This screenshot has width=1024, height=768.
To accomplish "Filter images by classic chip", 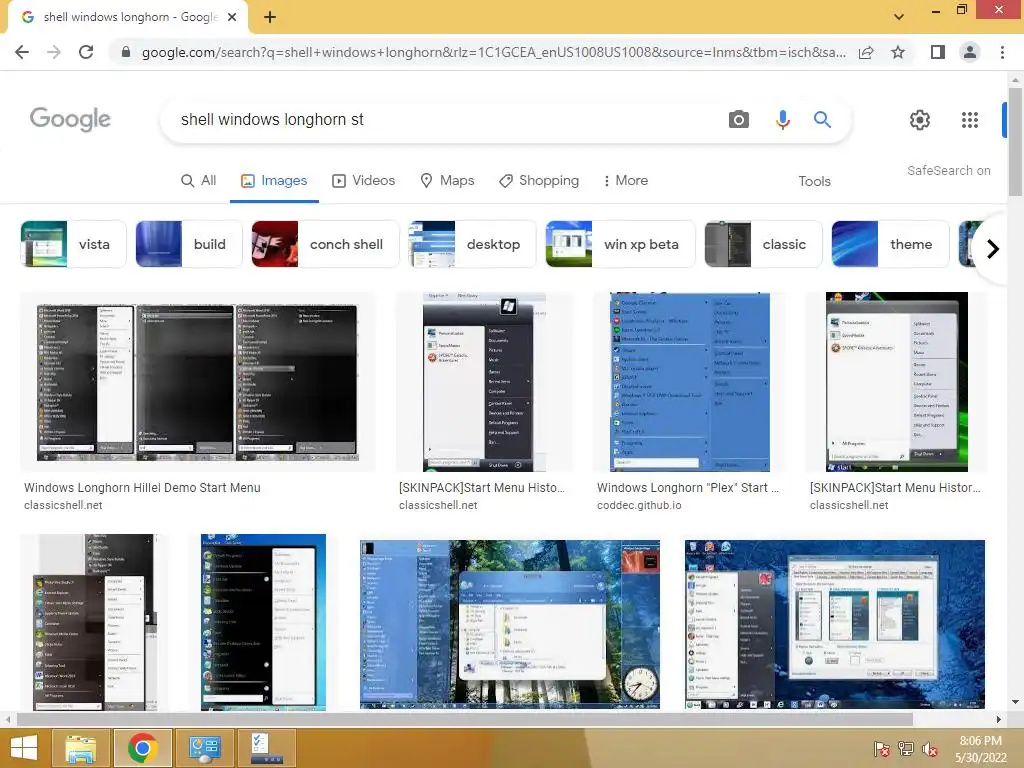I will tap(763, 244).
